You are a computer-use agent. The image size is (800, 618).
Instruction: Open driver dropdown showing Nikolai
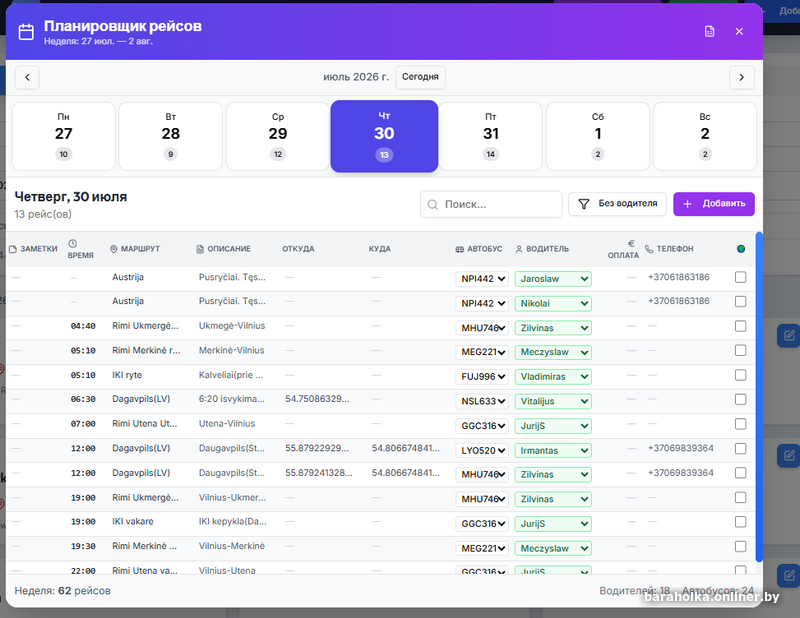[553, 304]
